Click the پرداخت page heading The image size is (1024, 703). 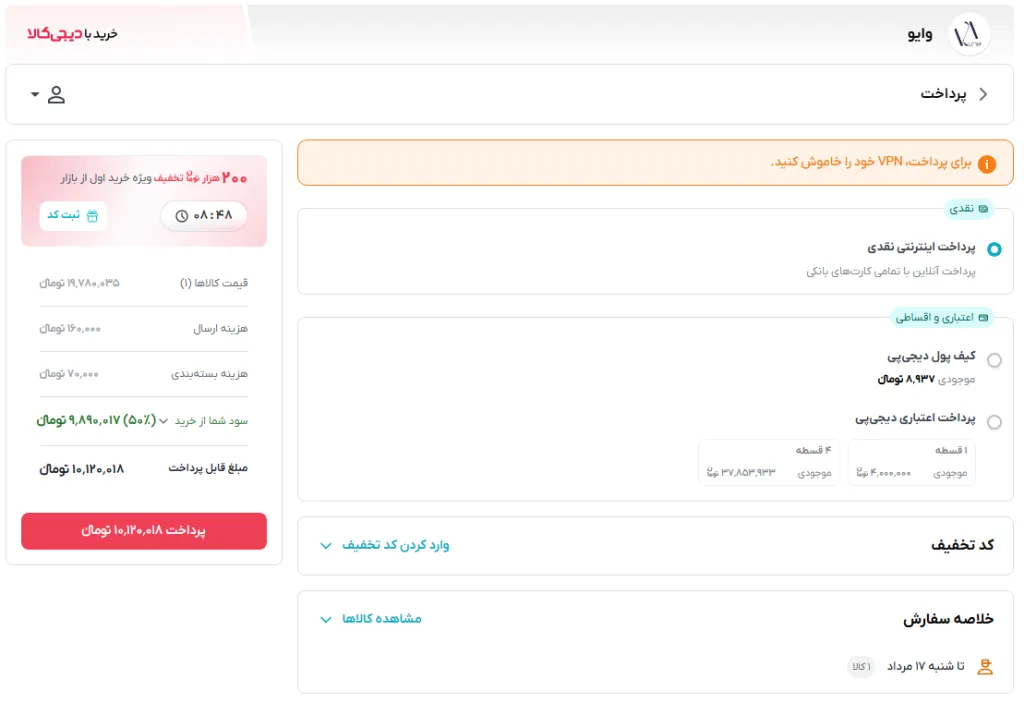click(x=943, y=94)
